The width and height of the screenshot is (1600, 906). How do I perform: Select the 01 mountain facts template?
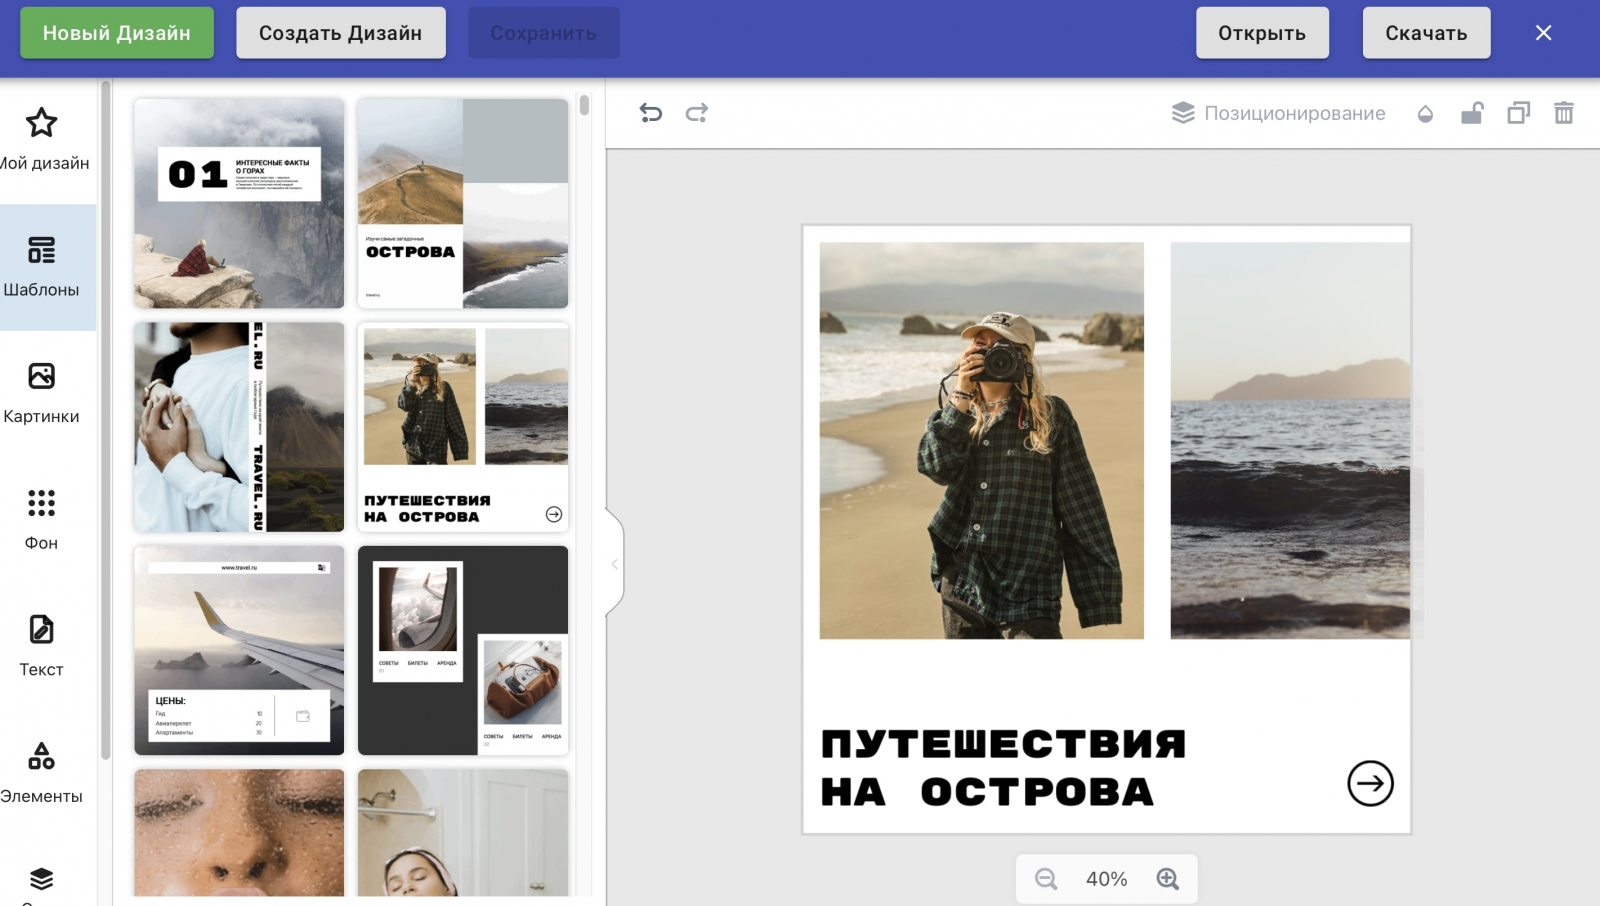click(239, 203)
